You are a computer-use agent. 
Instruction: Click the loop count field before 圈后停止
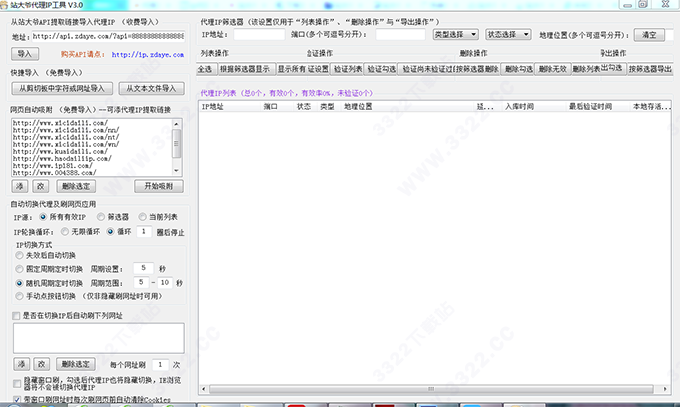pyautogui.click(x=144, y=232)
